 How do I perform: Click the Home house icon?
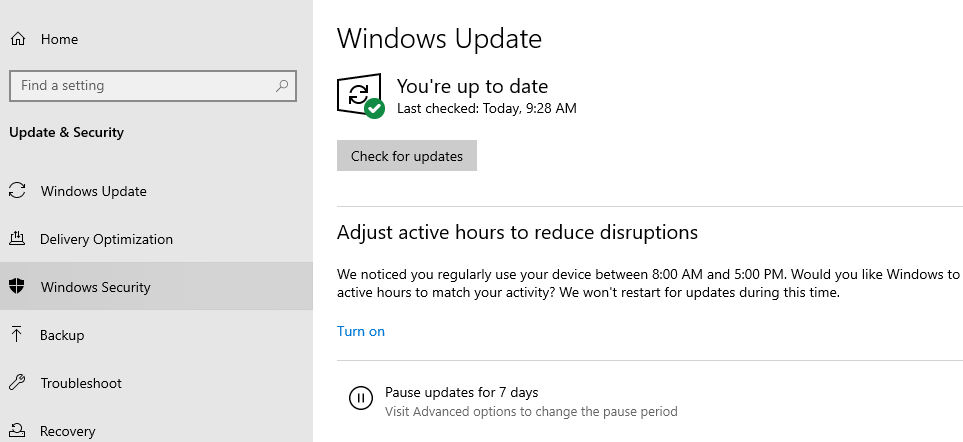[x=18, y=39]
